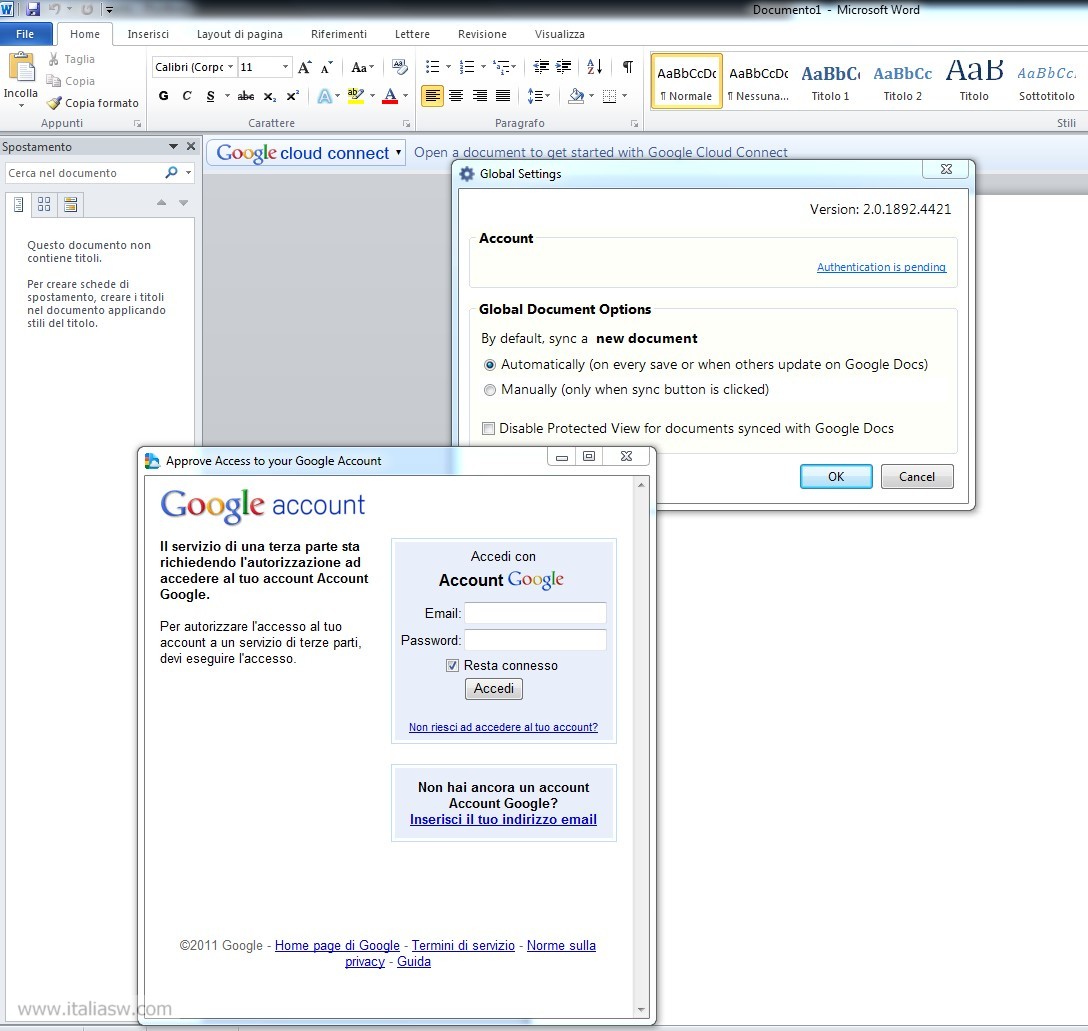Click the Copia formato paintbrush
The width and height of the screenshot is (1088, 1031).
pos(53,103)
